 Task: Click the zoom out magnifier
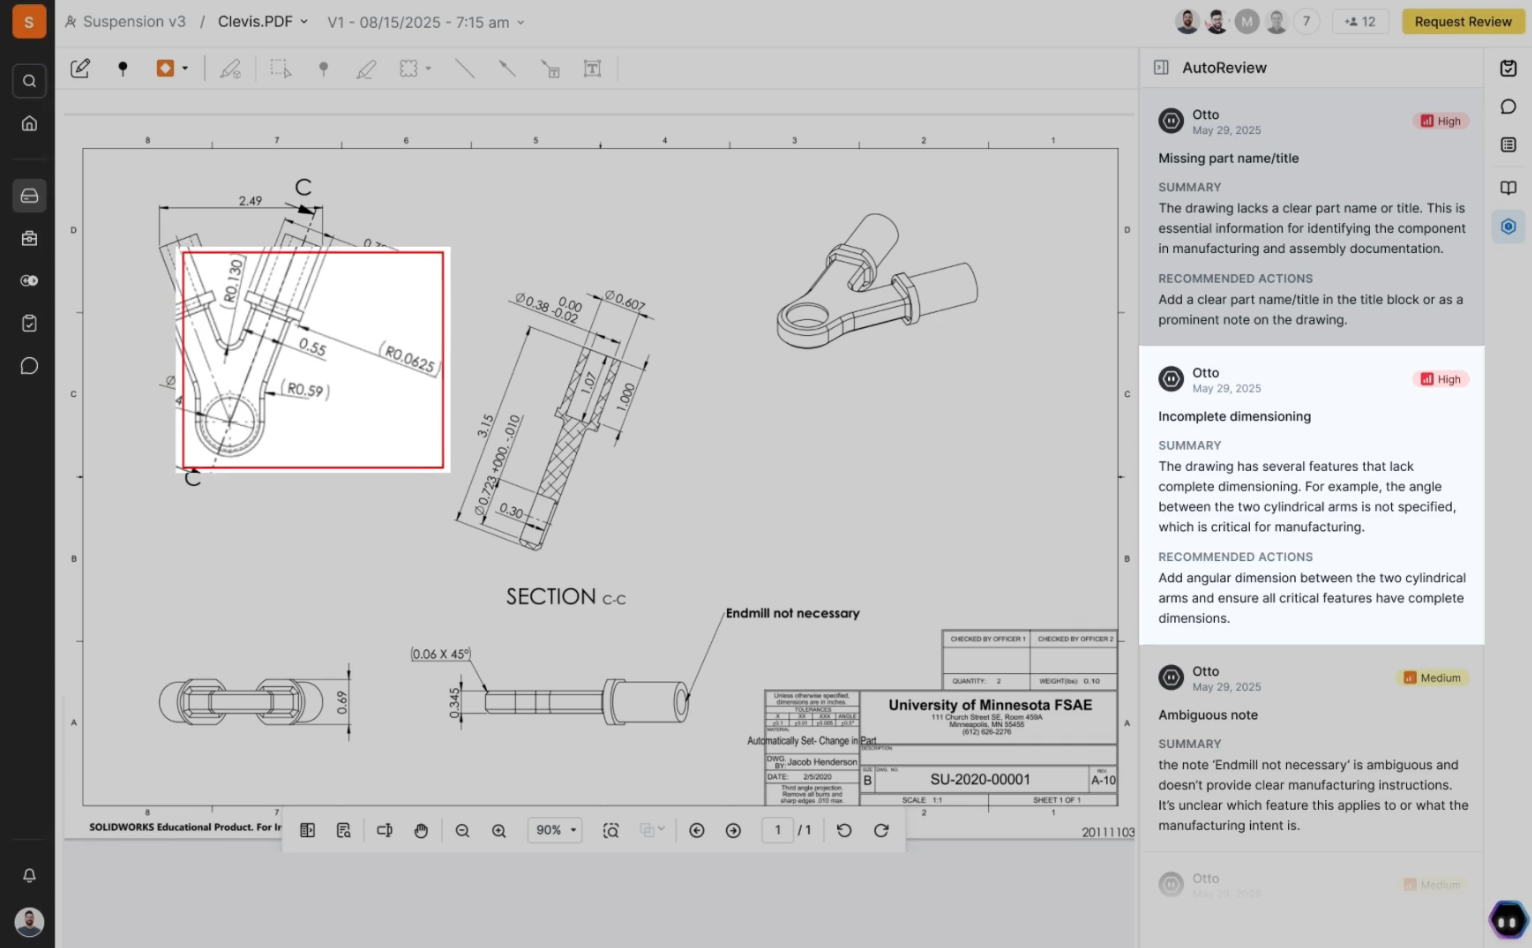(462, 830)
